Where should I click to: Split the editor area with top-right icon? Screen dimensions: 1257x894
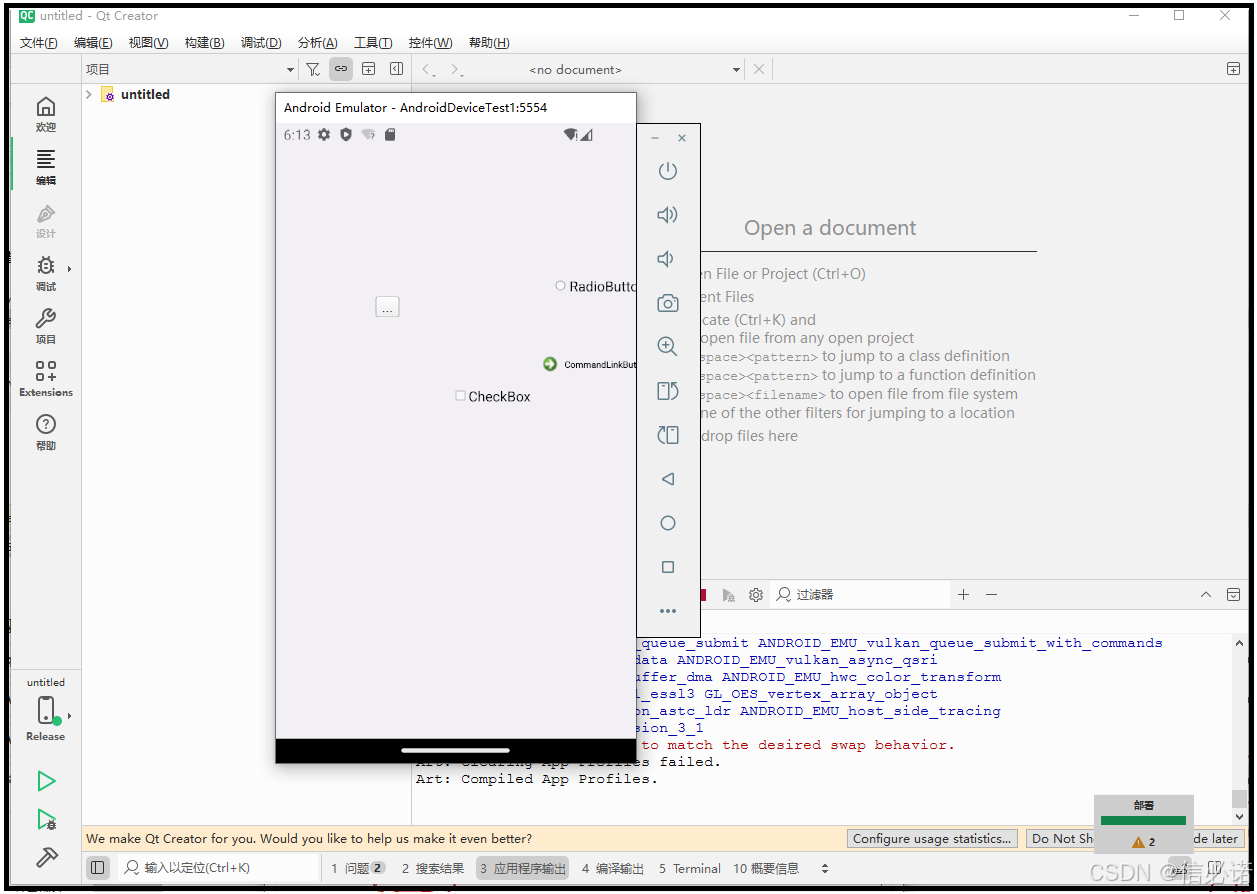coord(1233,69)
